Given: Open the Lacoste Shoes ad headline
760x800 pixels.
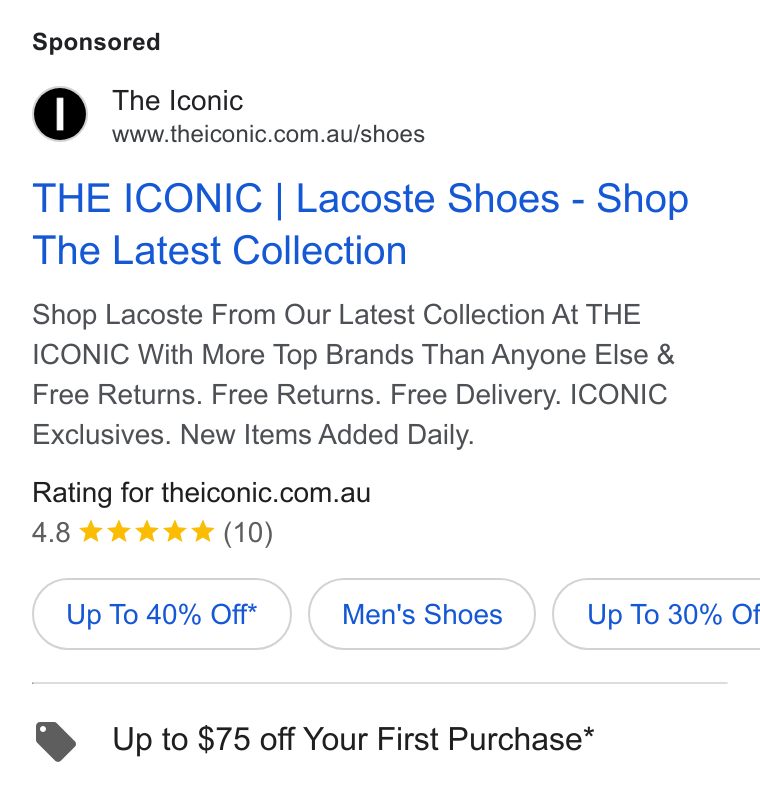Looking at the screenshot, I should [360, 224].
